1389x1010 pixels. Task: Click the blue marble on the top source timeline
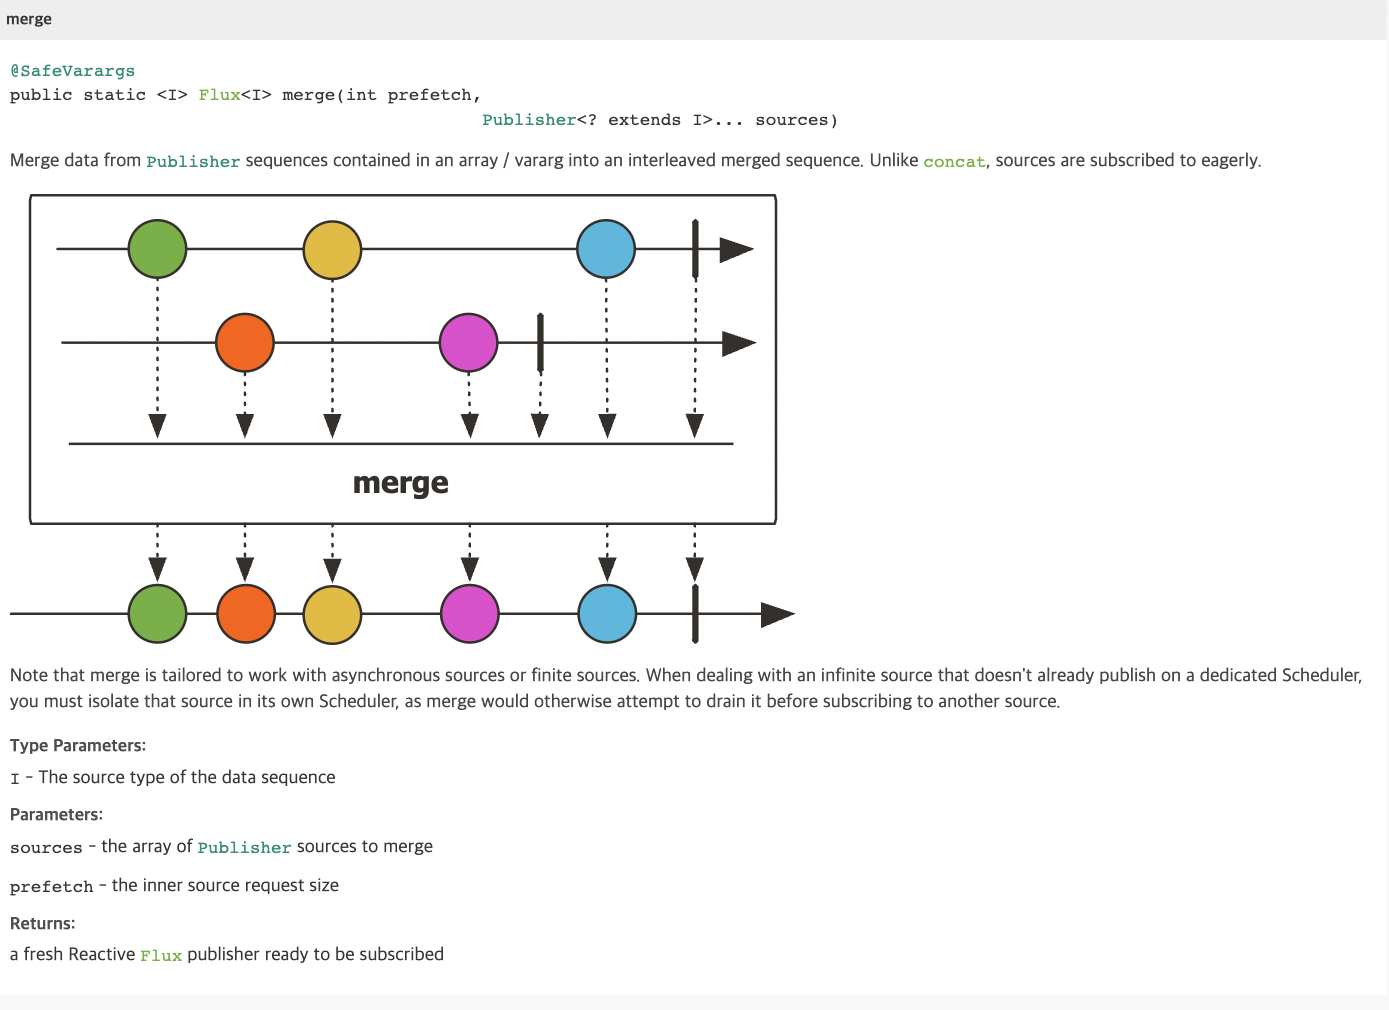pos(606,249)
